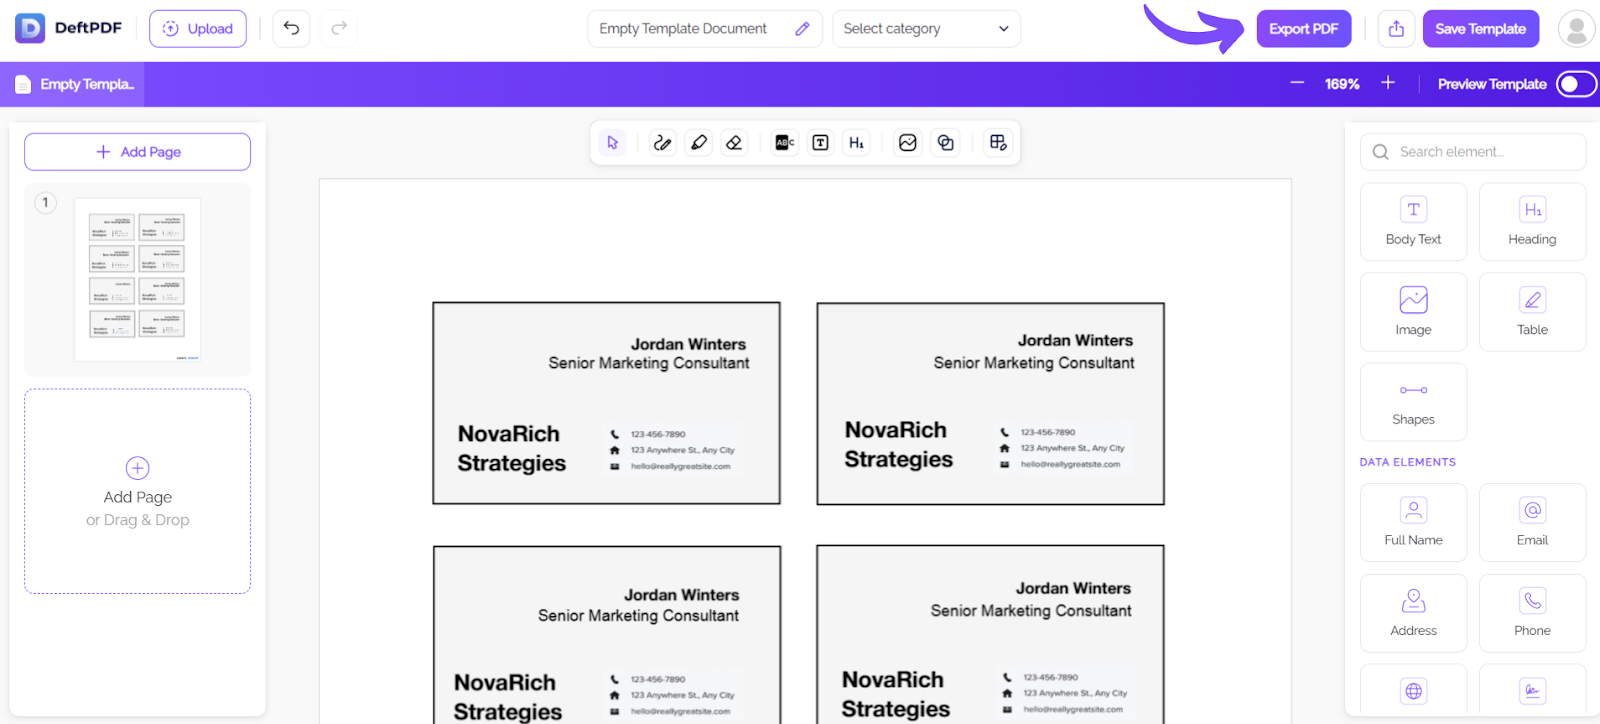1600x724 pixels.
Task: Add the signature data element
Action: (1532, 691)
